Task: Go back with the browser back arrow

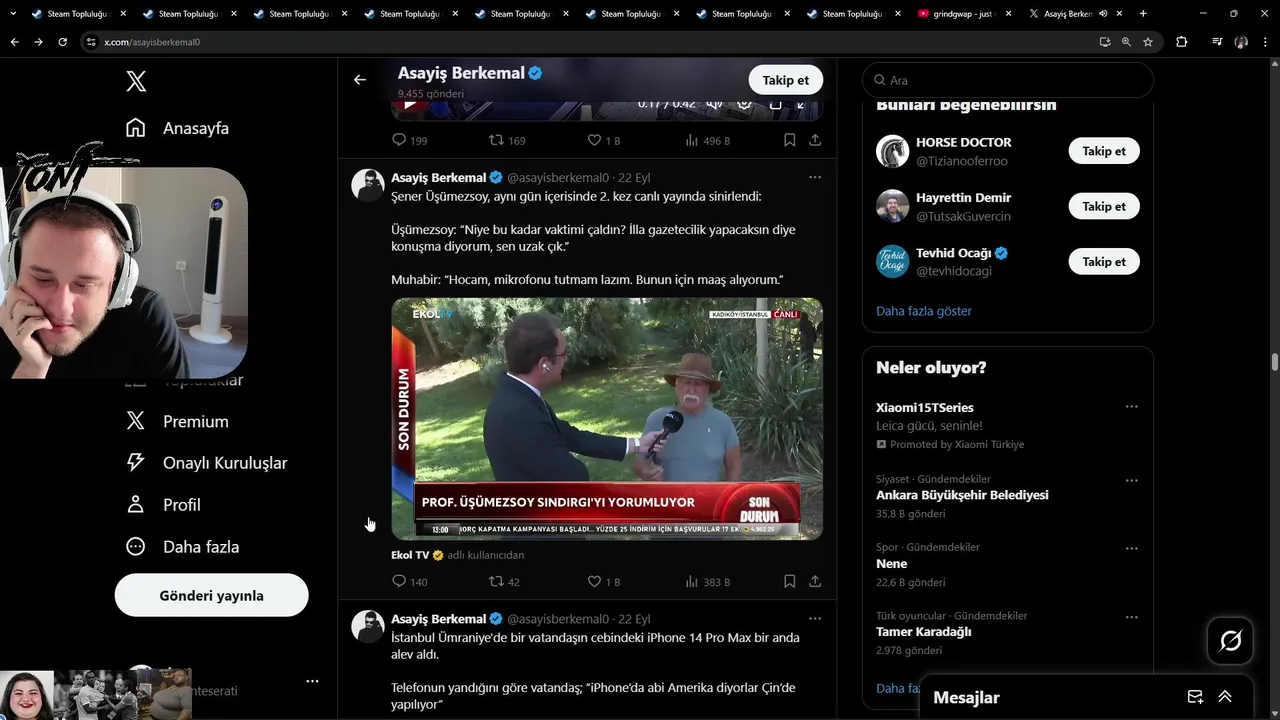Action: tap(14, 42)
